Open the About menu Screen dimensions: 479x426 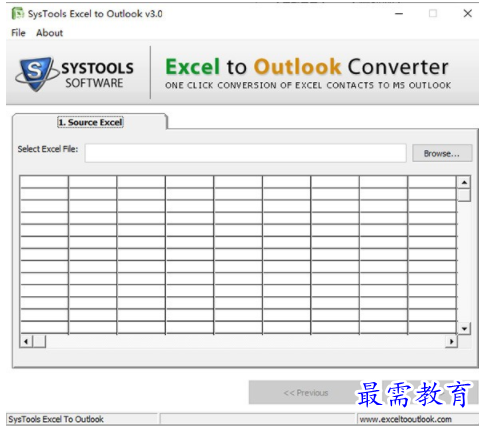pos(49,33)
